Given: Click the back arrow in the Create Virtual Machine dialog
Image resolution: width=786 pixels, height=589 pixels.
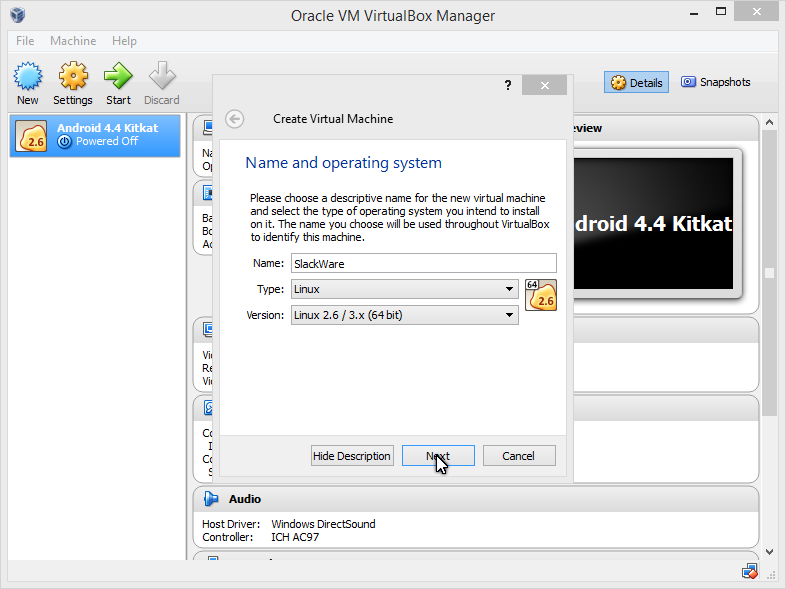Looking at the screenshot, I should [x=235, y=119].
